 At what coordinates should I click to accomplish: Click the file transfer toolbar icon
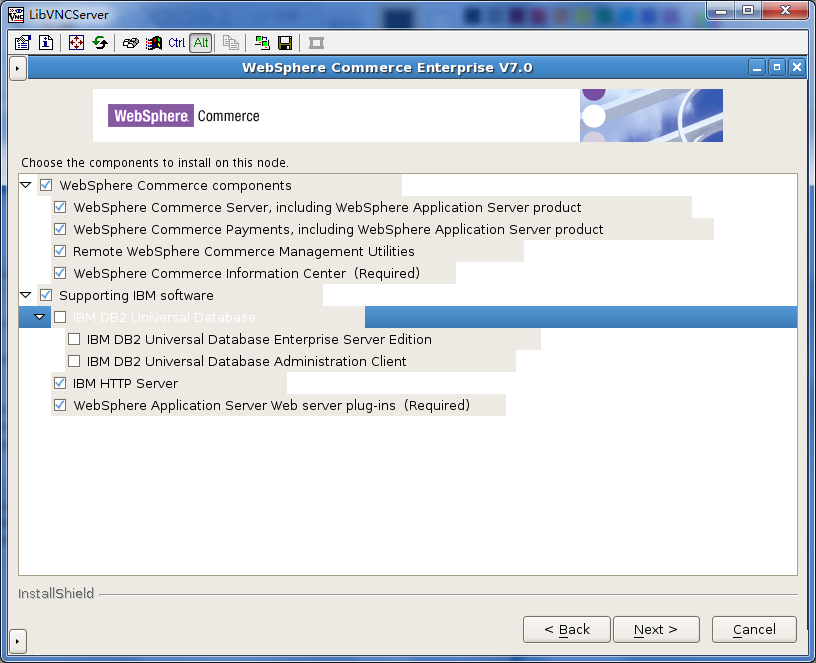231,43
